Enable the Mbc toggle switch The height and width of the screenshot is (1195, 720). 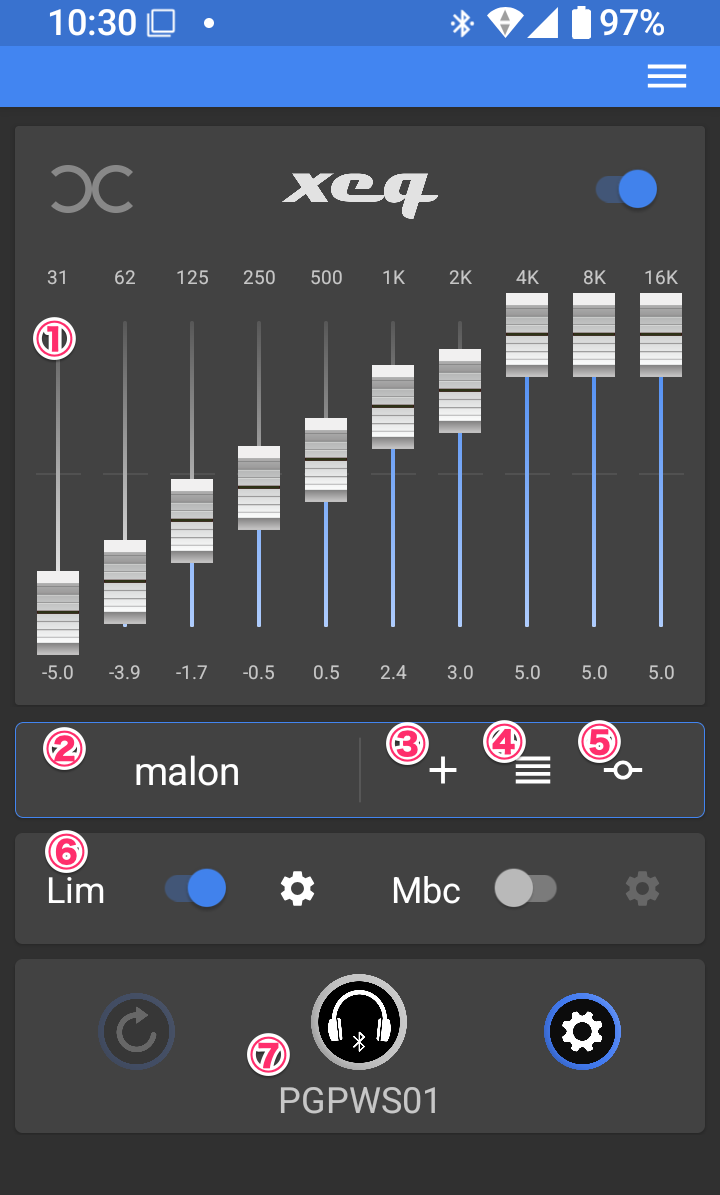point(526,888)
